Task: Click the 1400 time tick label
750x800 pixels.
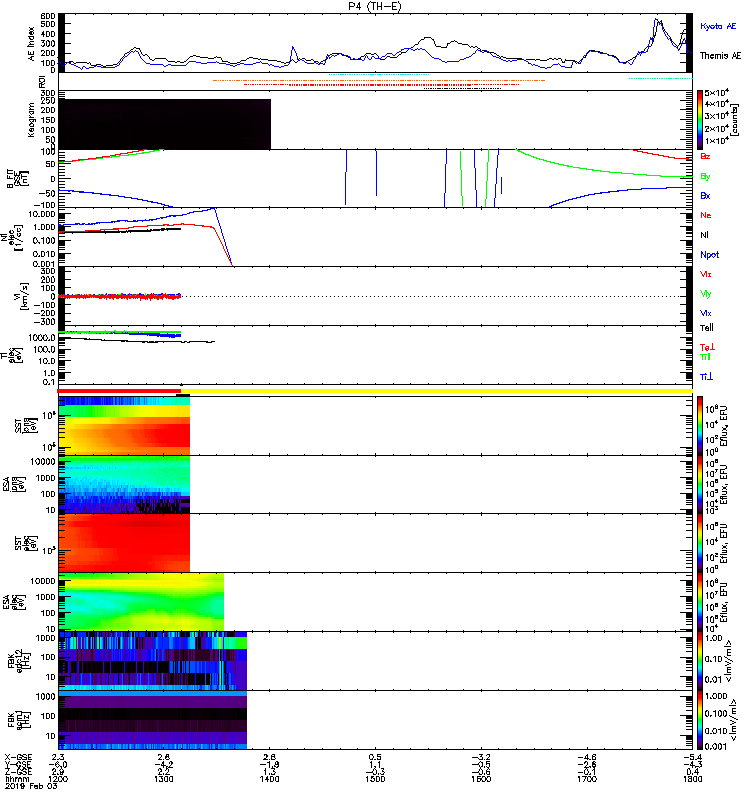Action: (x=269, y=779)
